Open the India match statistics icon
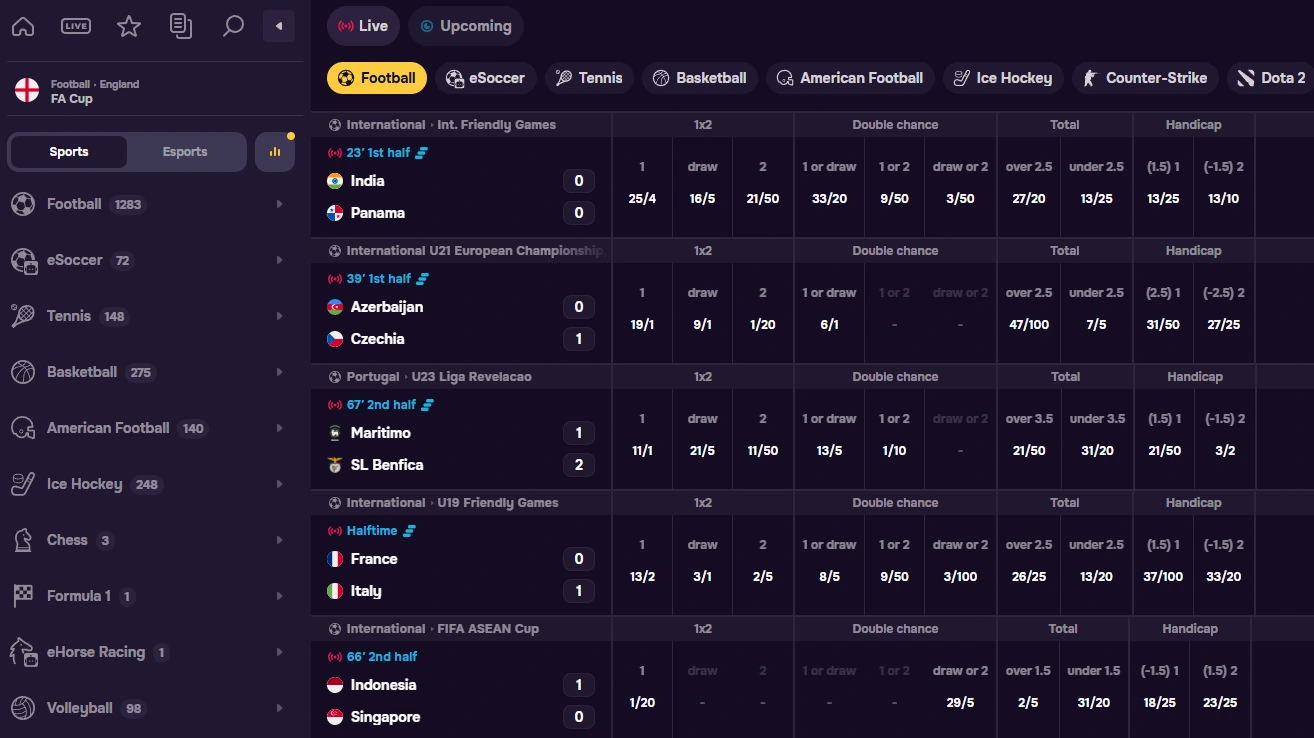 click(422, 153)
